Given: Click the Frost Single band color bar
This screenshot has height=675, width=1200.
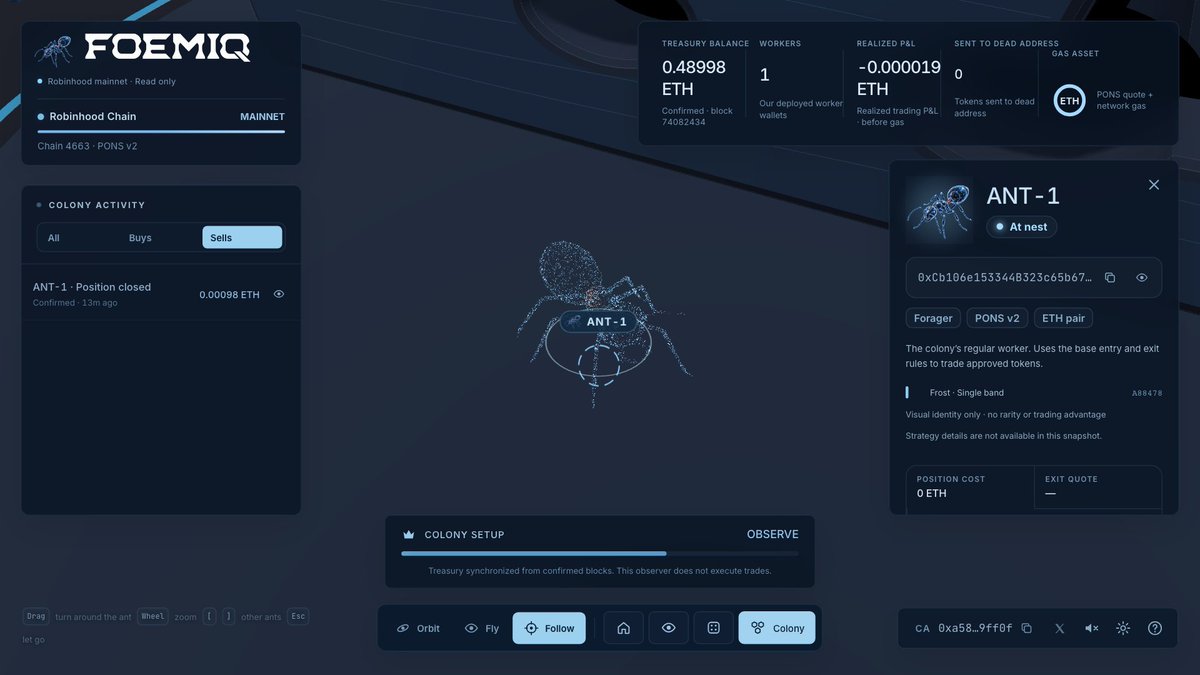Looking at the screenshot, I should (907, 392).
